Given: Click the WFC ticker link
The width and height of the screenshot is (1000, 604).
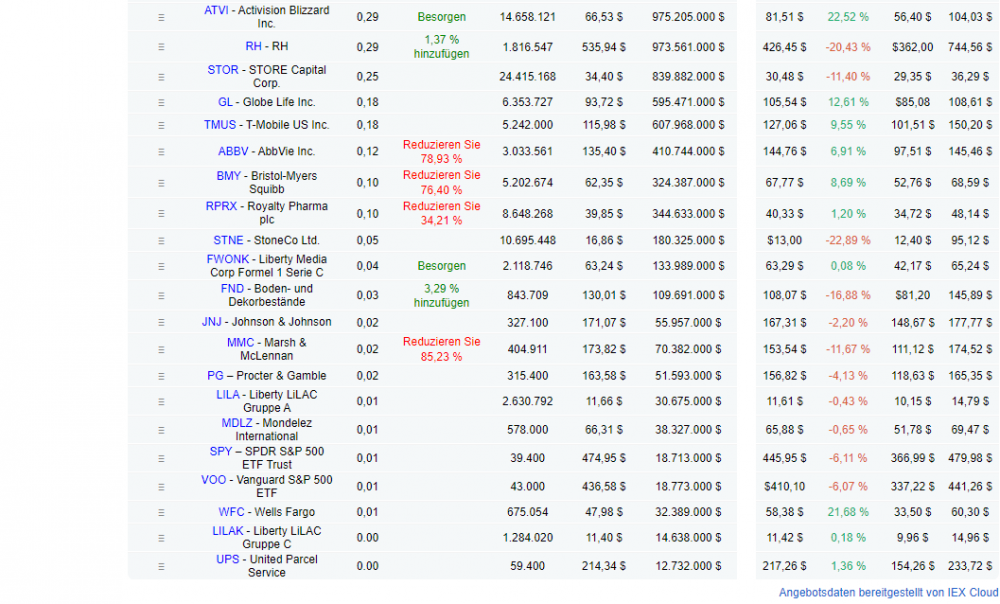Looking at the screenshot, I should click(231, 512).
